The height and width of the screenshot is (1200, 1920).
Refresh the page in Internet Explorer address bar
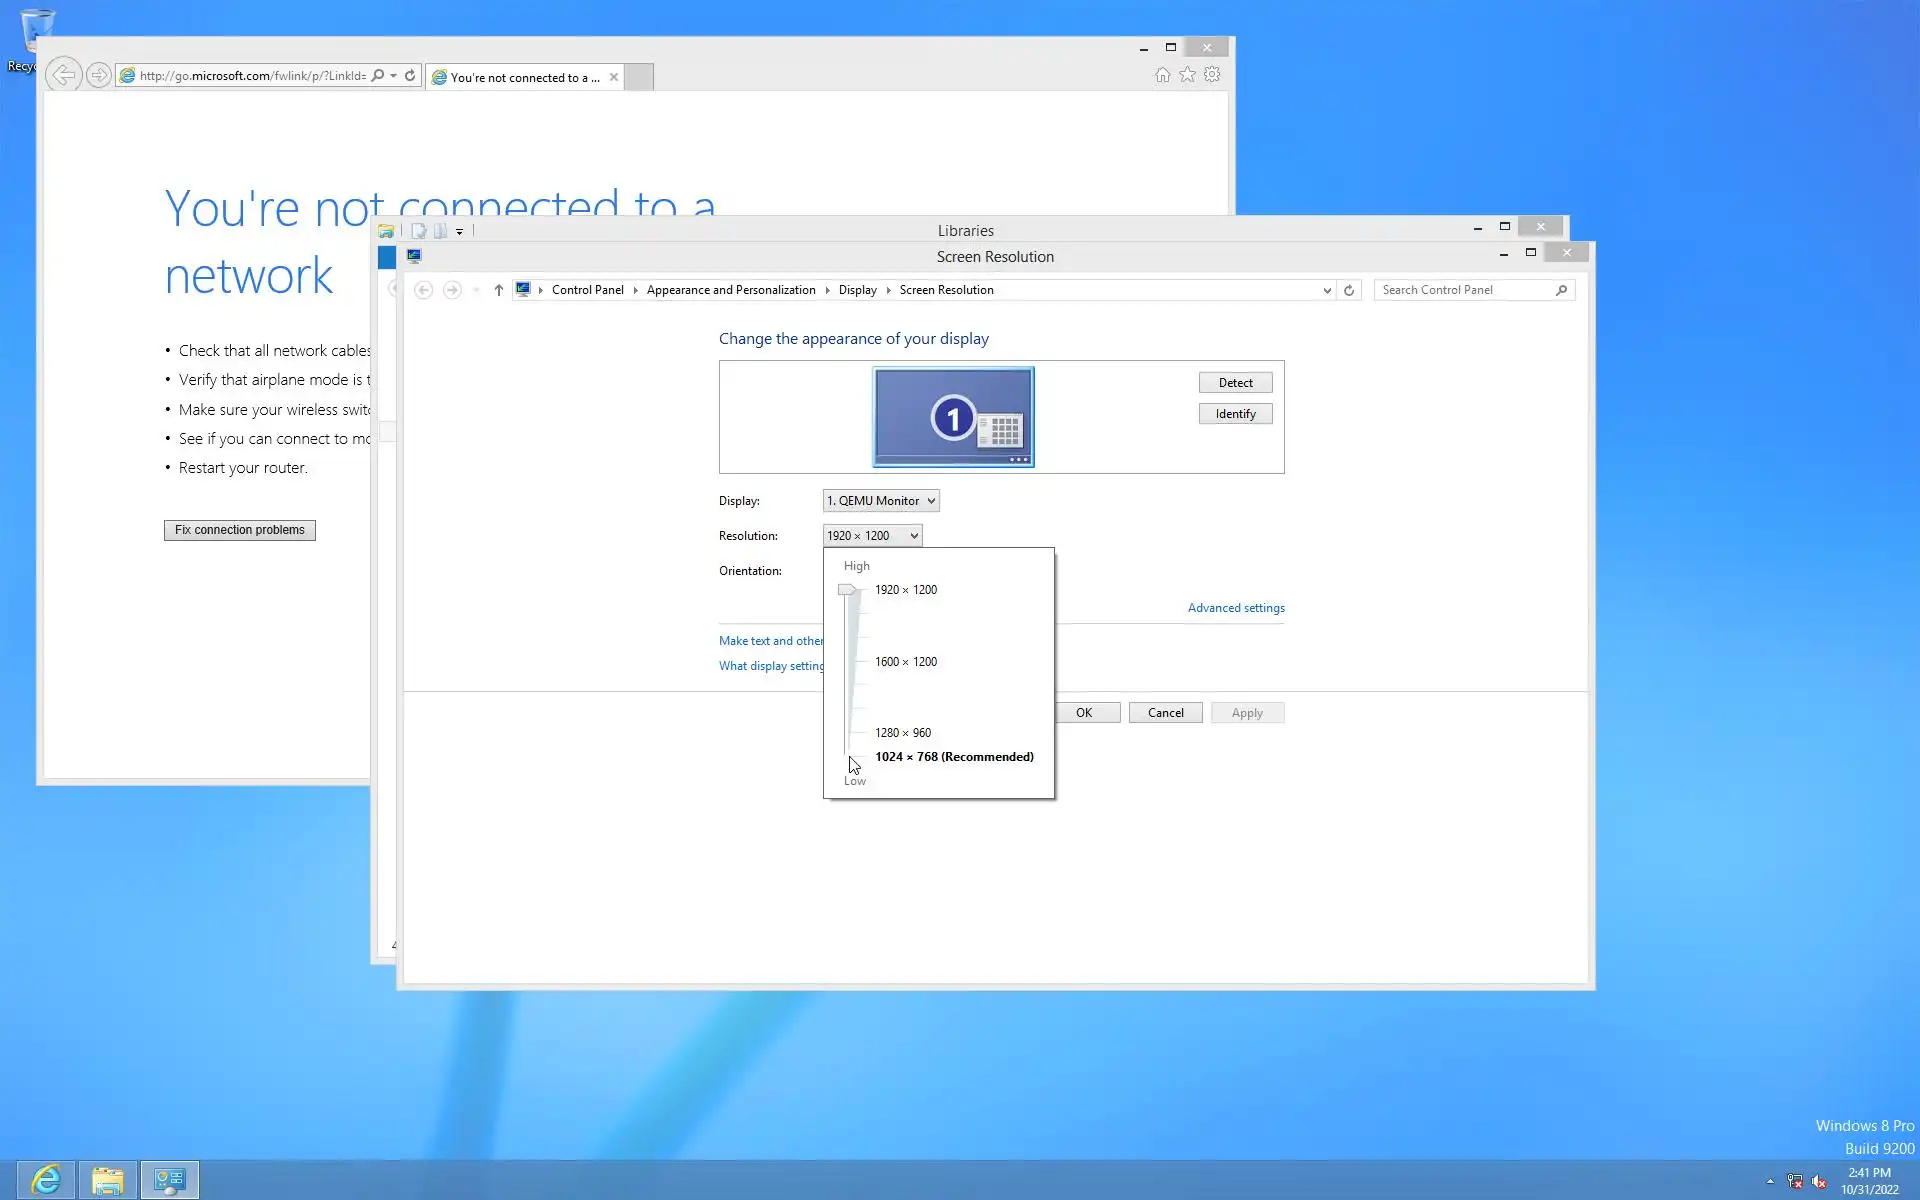coord(410,76)
